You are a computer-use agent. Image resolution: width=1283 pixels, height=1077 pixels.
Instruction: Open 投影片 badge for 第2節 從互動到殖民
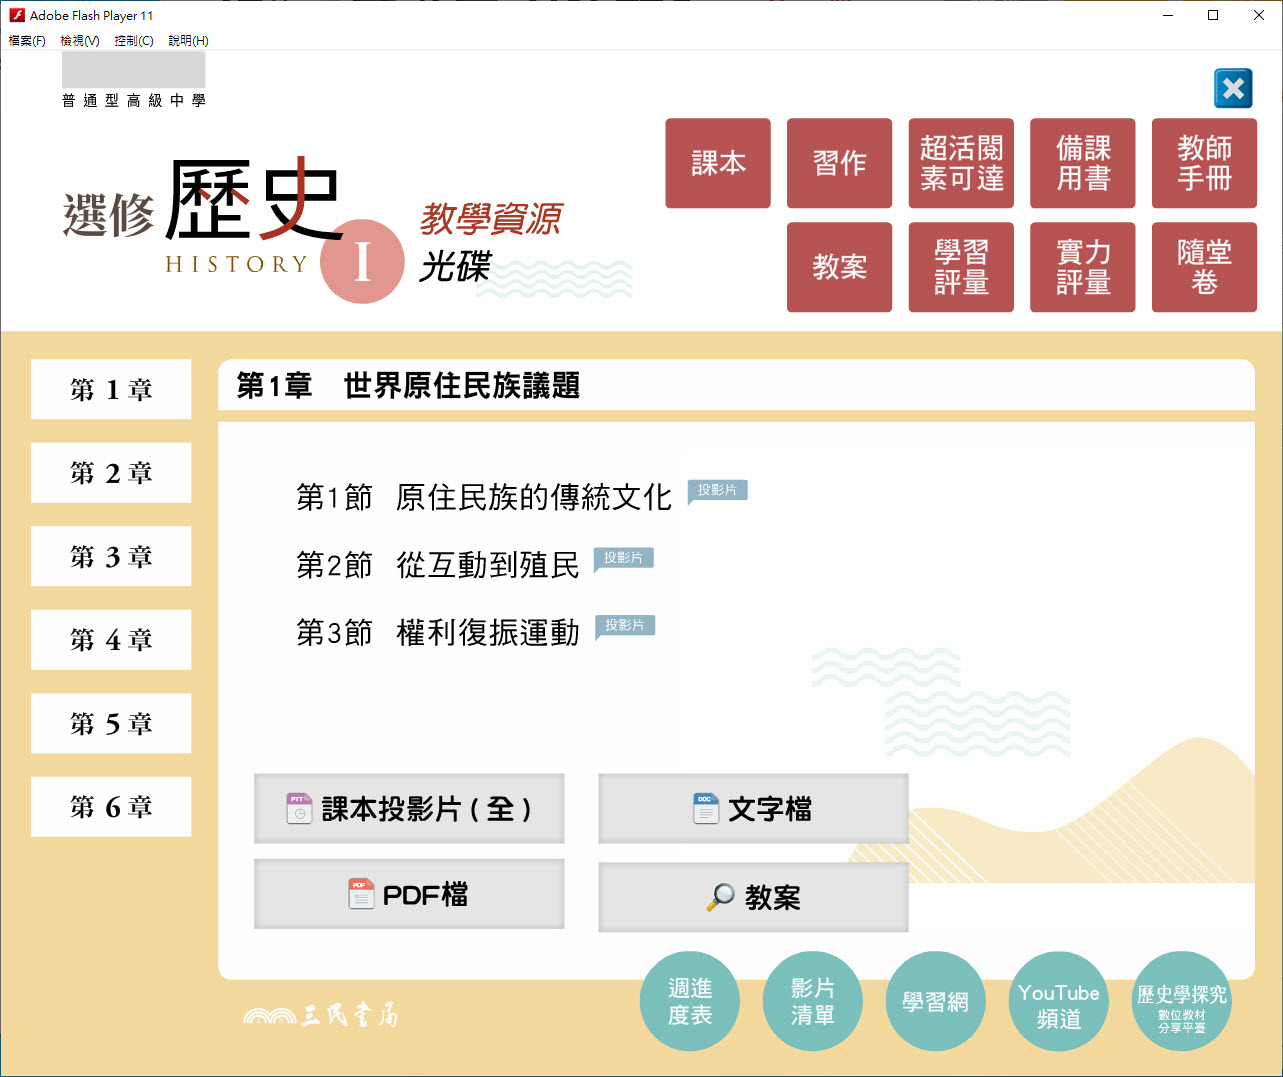coord(624,558)
